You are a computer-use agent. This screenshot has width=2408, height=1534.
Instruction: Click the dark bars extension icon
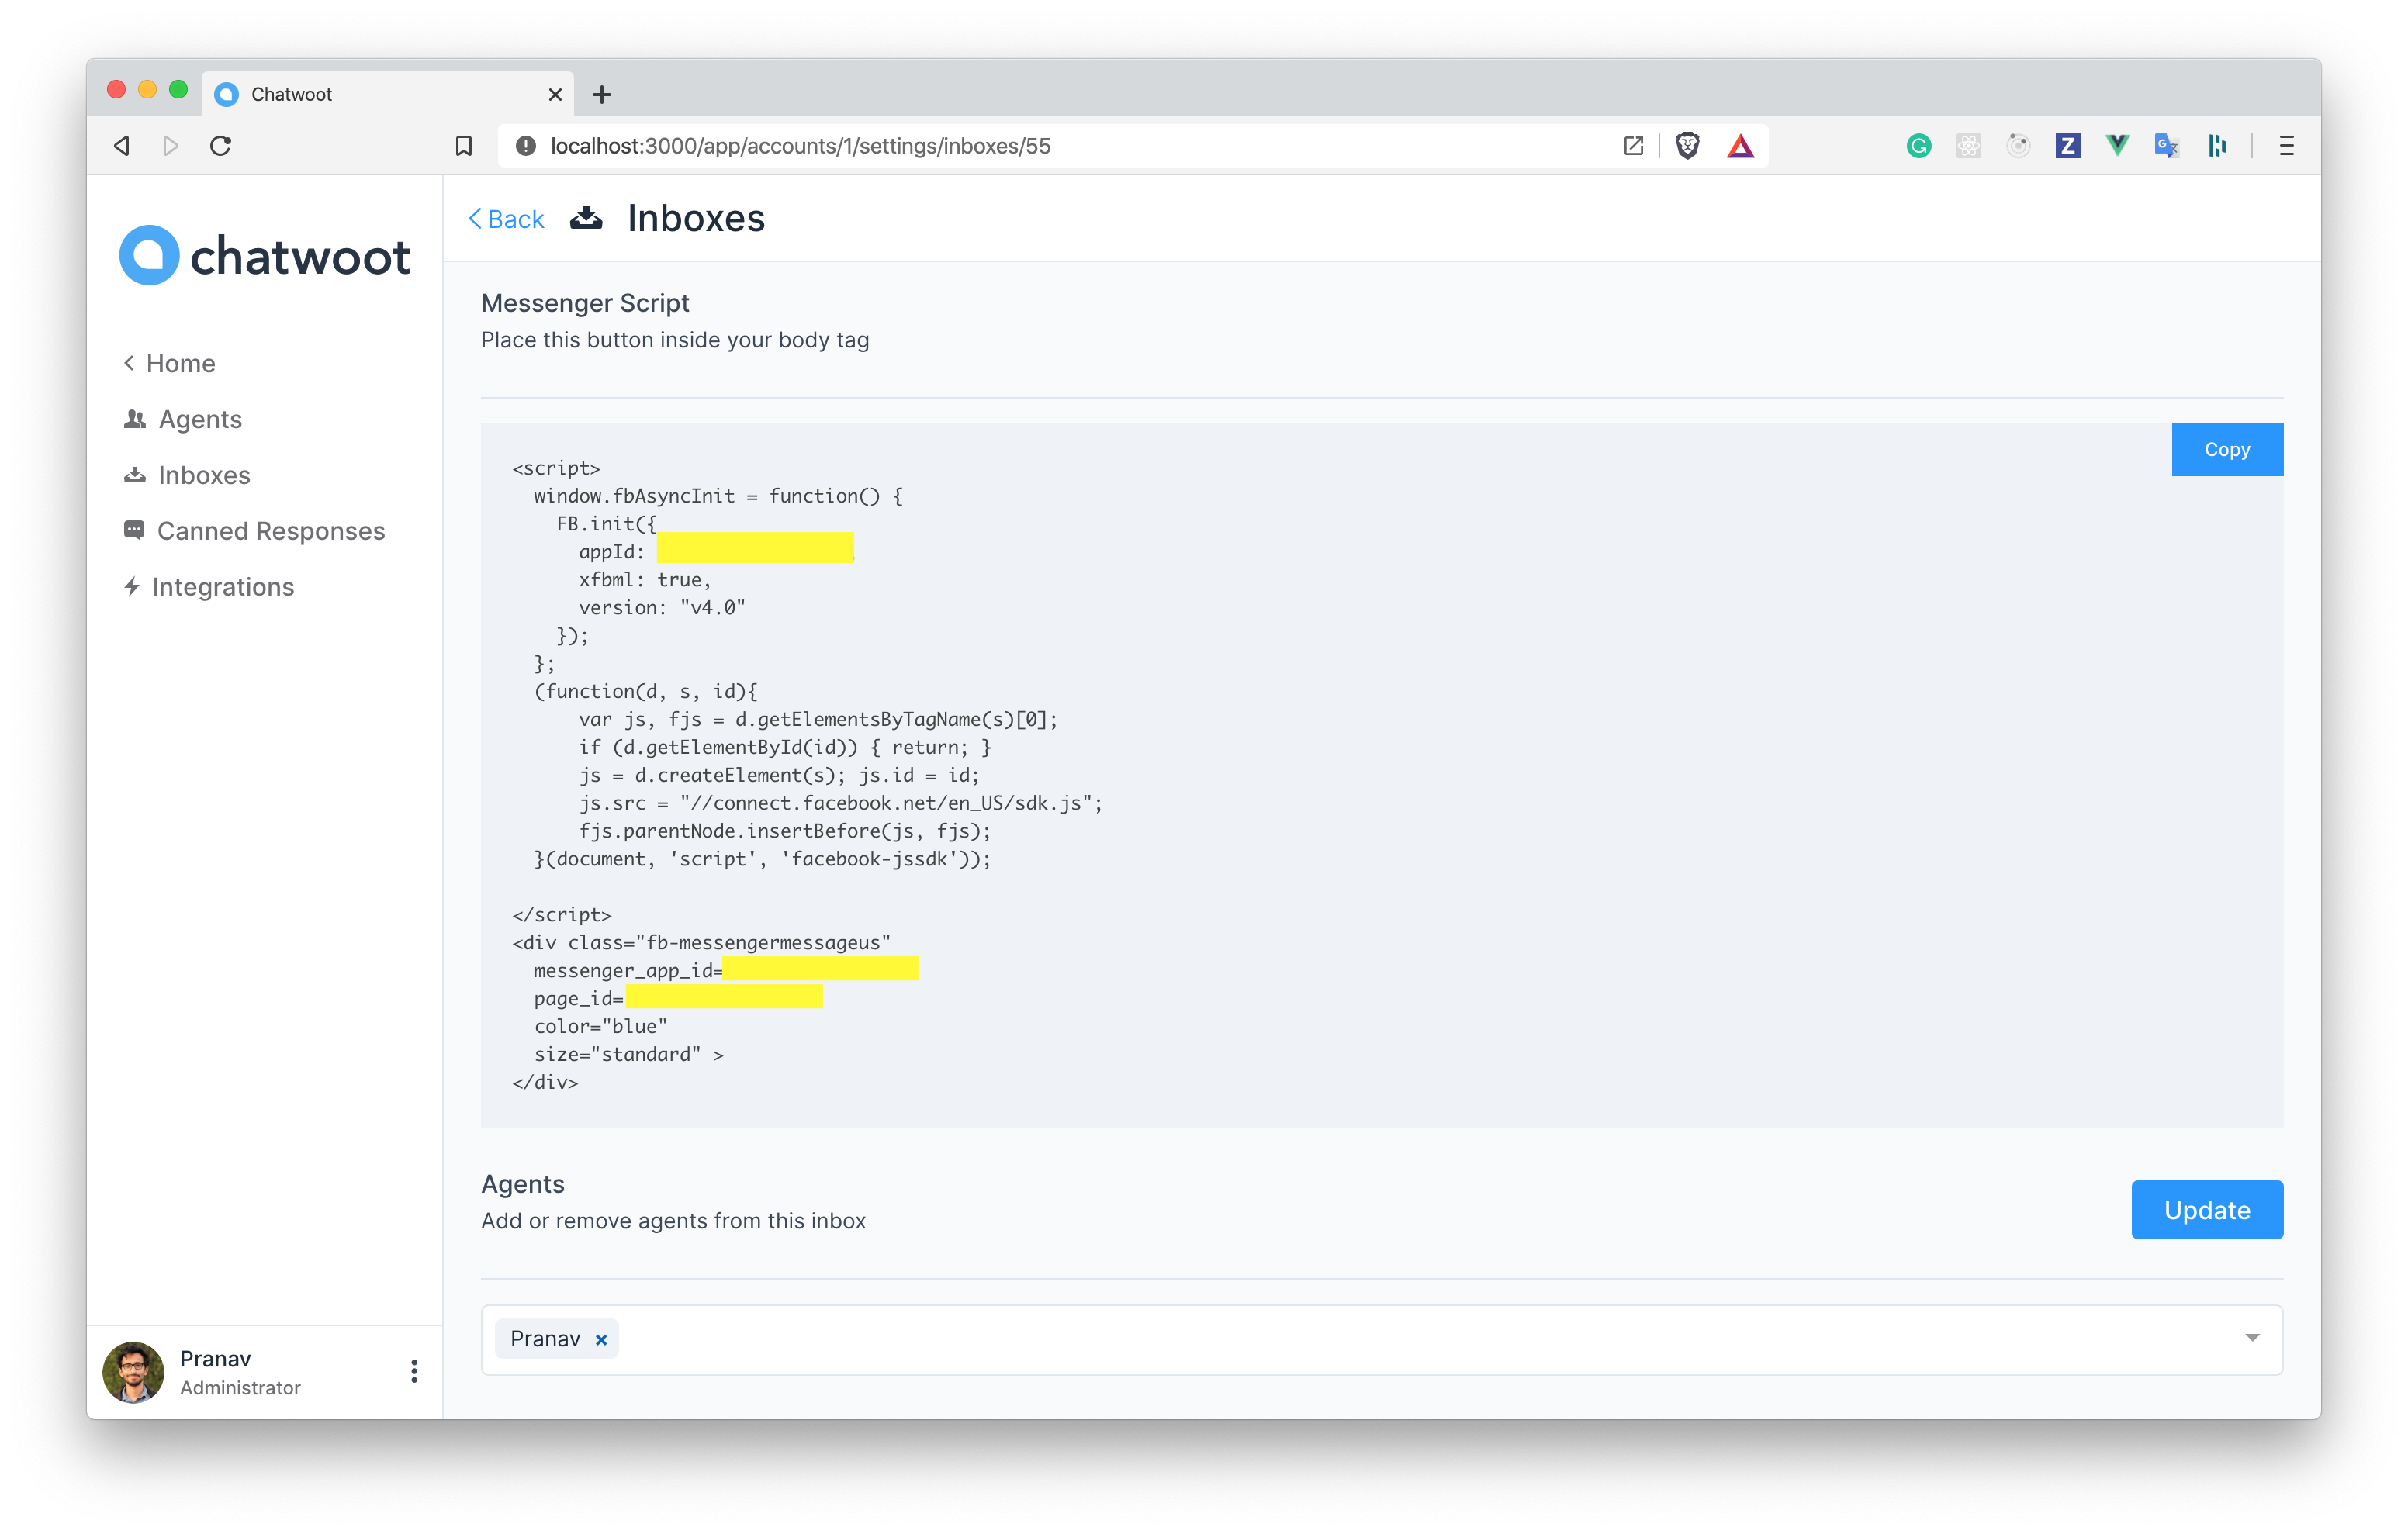(x=2217, y=146)
